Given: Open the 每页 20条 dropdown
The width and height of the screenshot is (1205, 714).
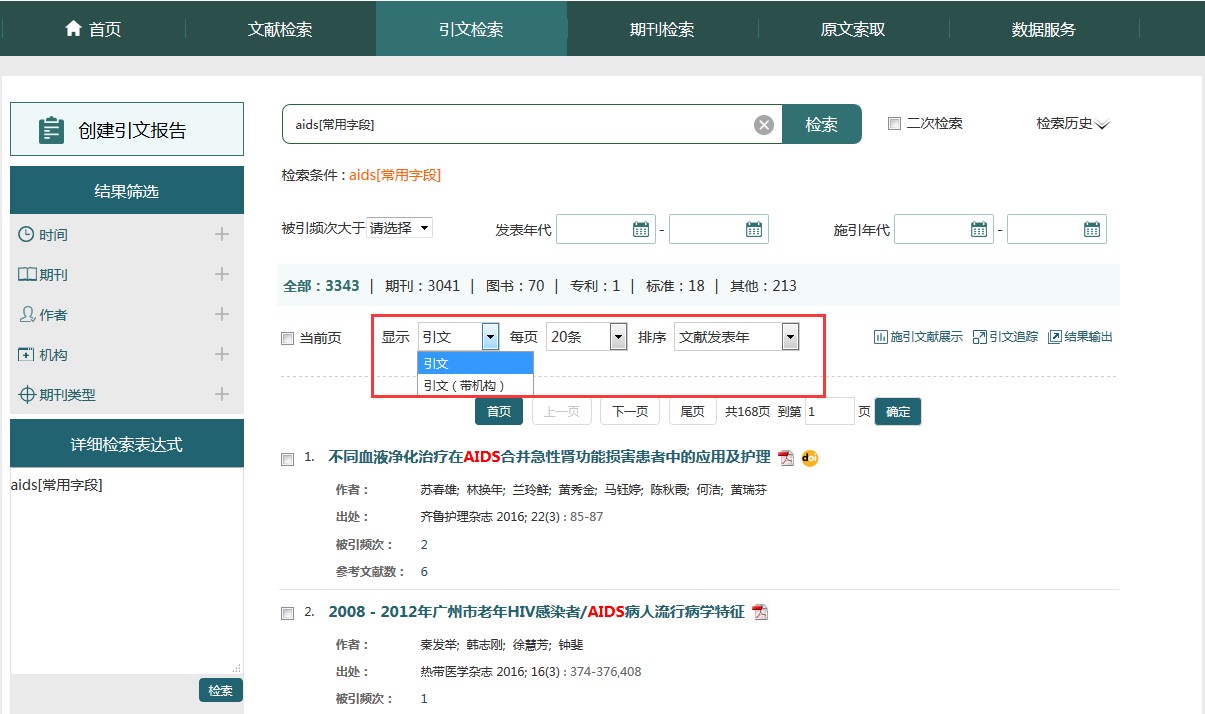Looking at the screenshot, I should (x=587, y=337).
